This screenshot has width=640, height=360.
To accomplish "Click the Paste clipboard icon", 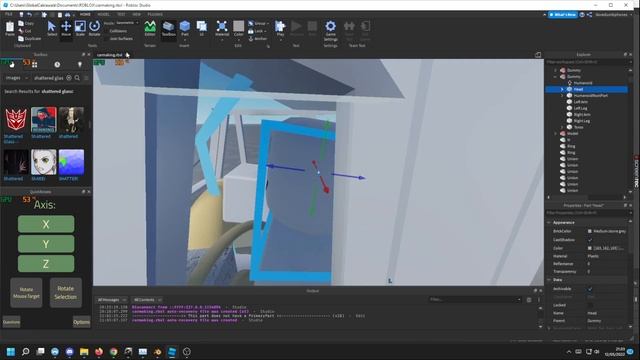I will click(x=10, y=27).
